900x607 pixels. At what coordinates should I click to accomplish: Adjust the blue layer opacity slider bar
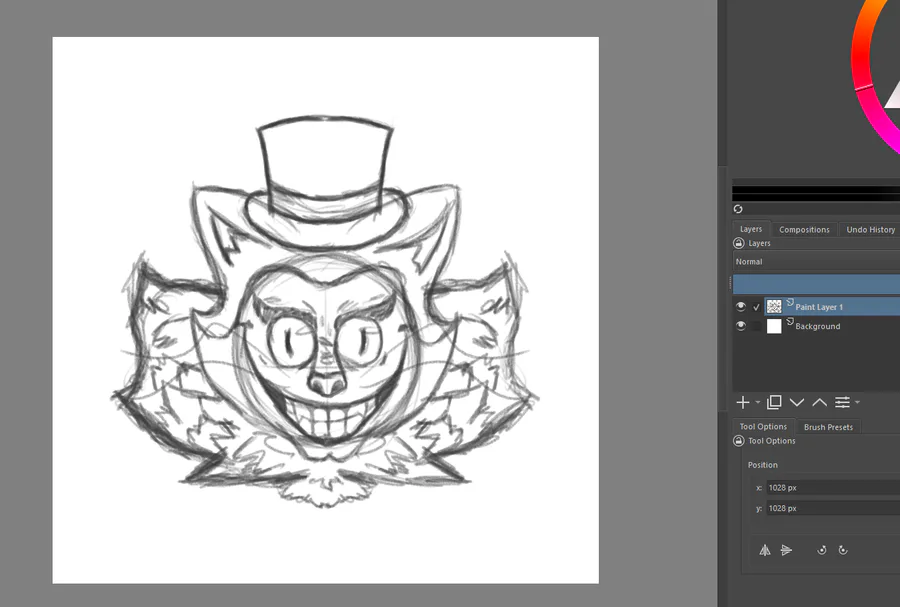[x=816, y=284]
